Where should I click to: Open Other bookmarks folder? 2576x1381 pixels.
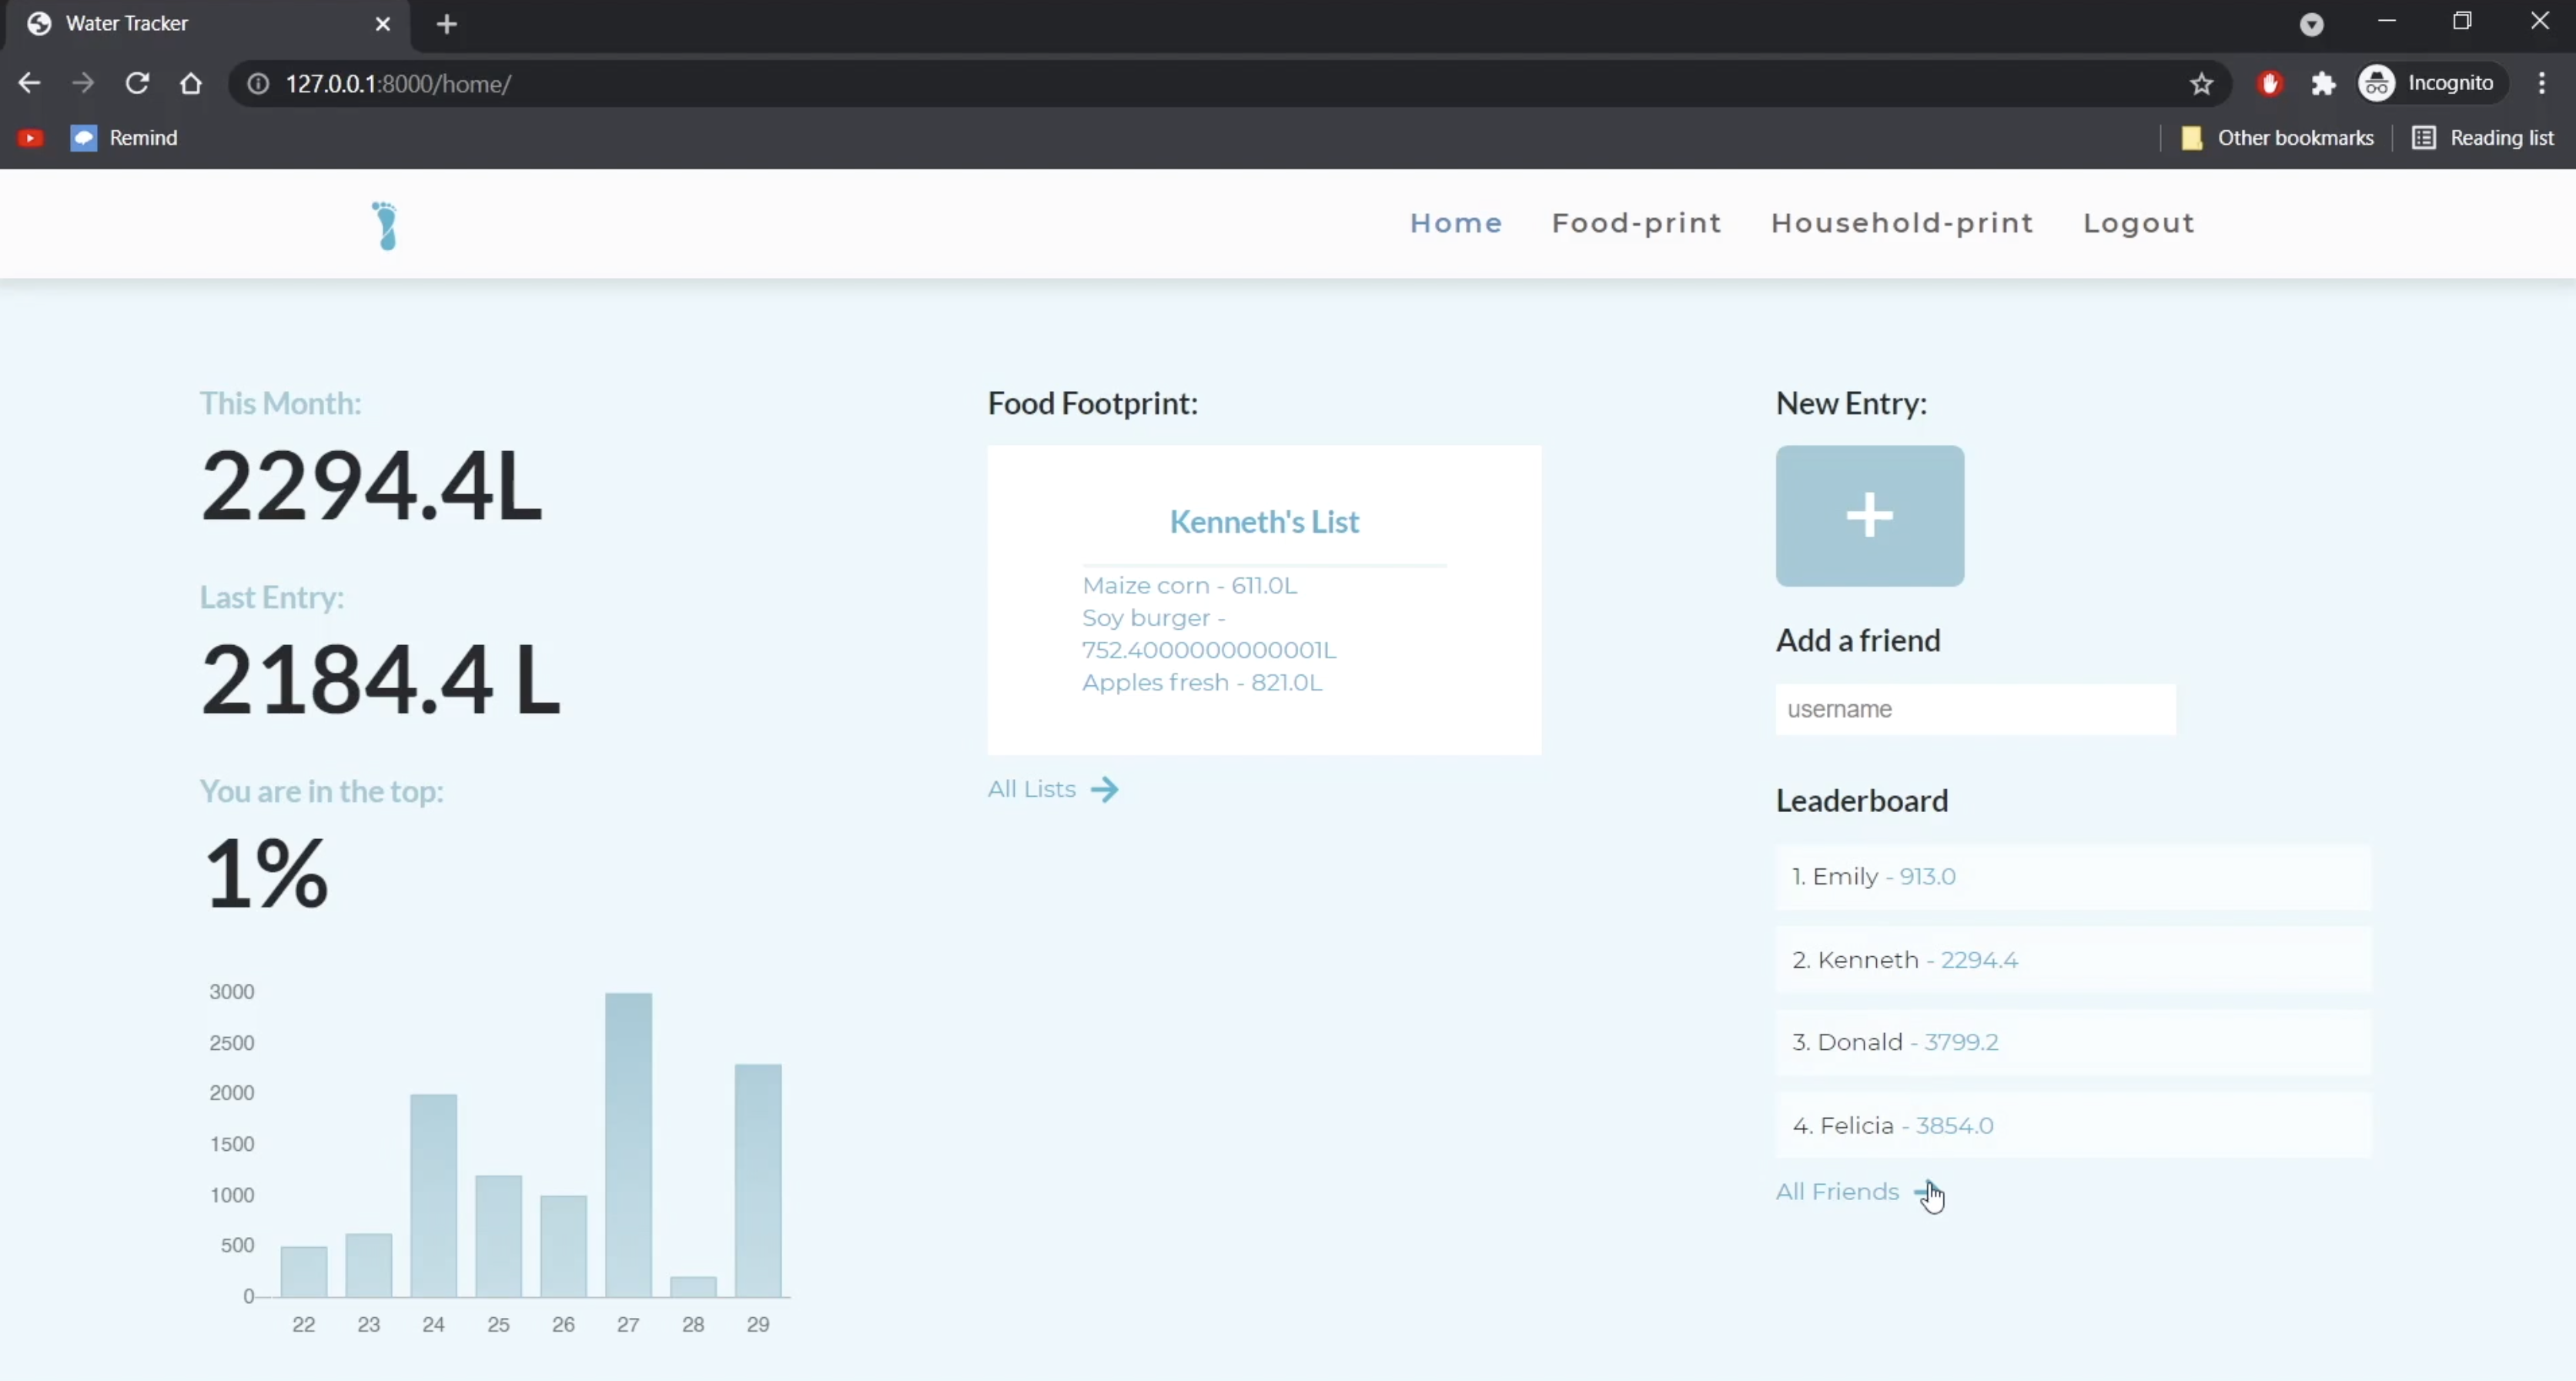click(2277, 138)
